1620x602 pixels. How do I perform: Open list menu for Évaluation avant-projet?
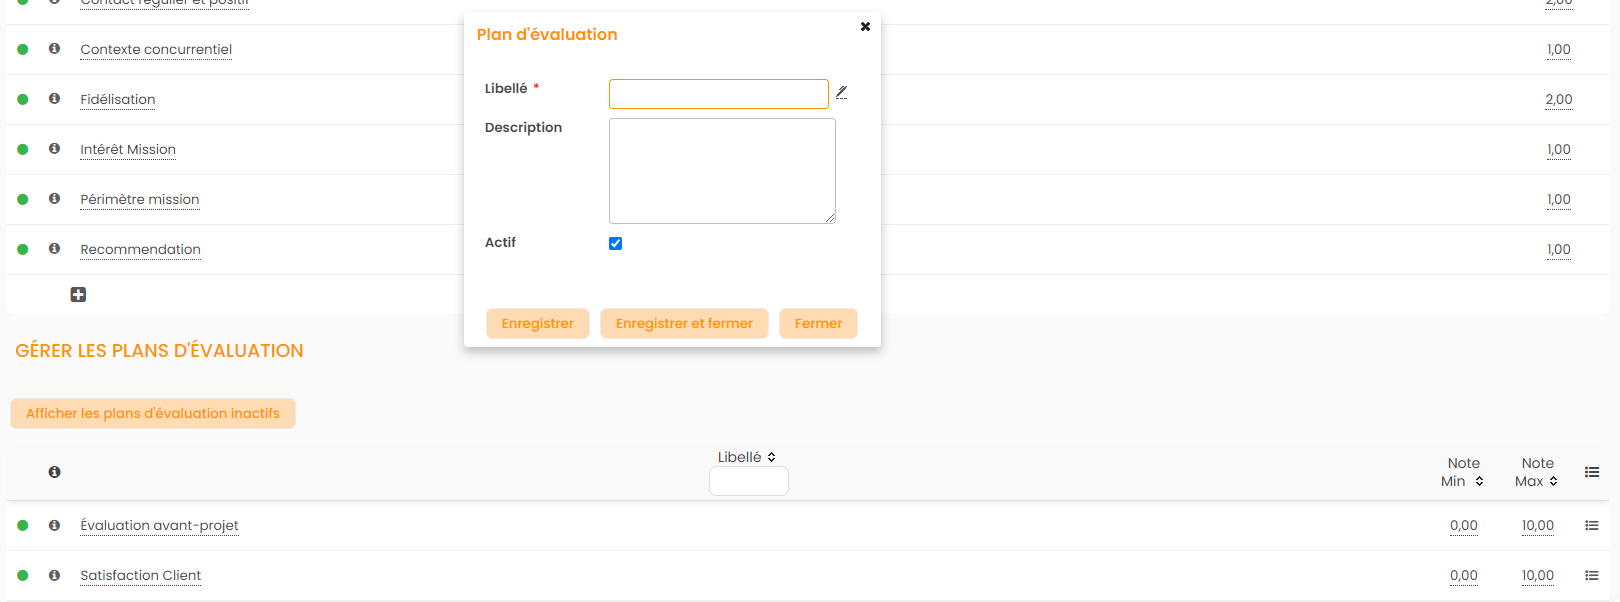pos(1592,525)
